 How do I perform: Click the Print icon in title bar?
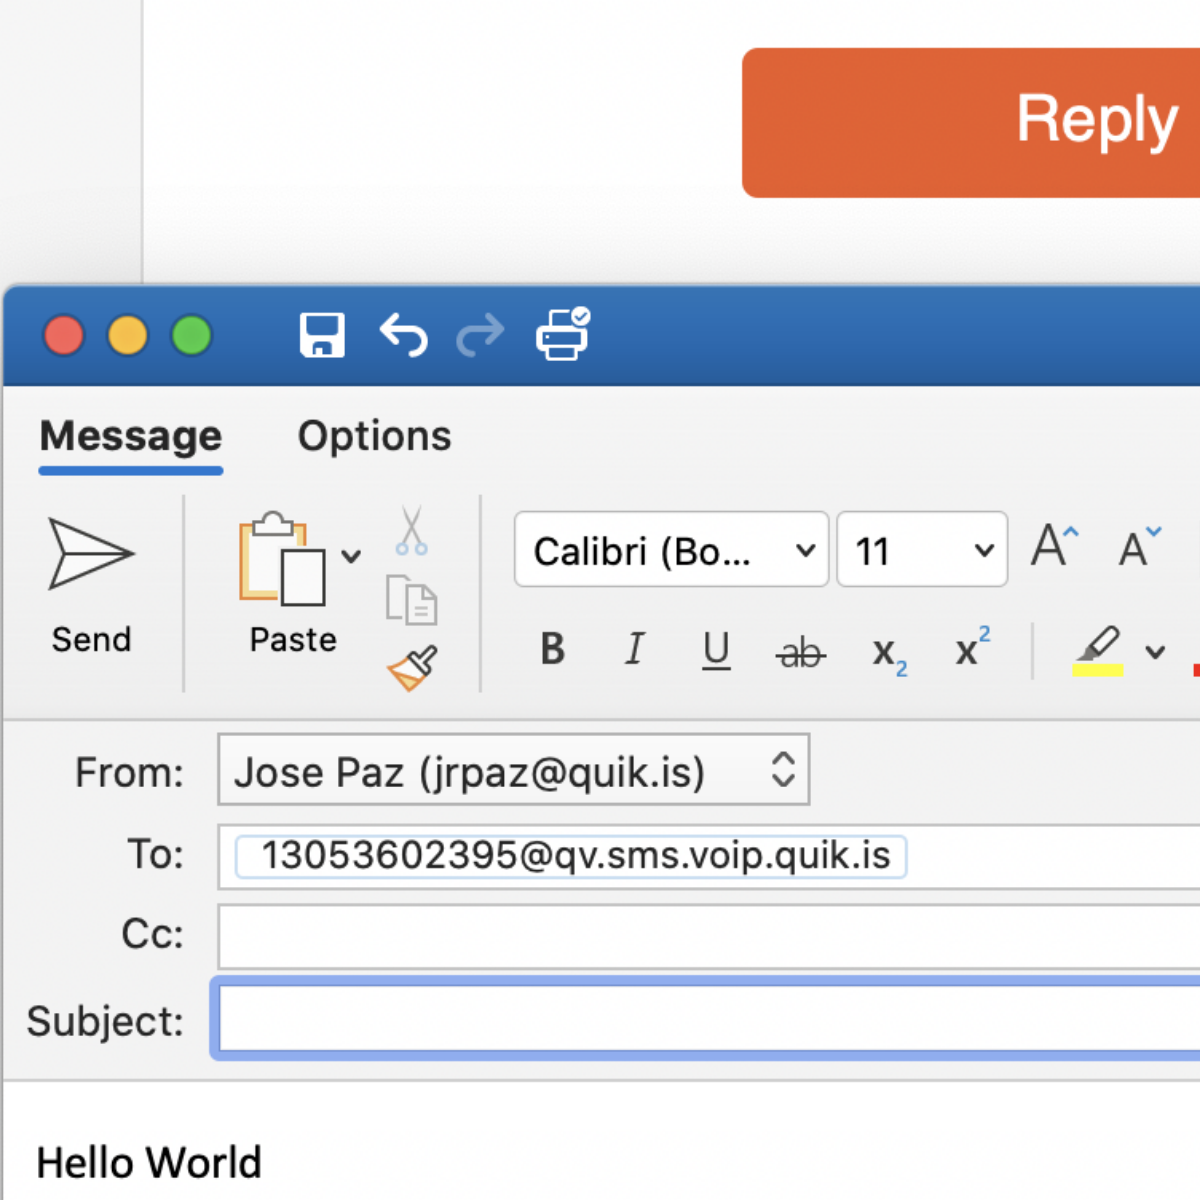coord(563,334)
